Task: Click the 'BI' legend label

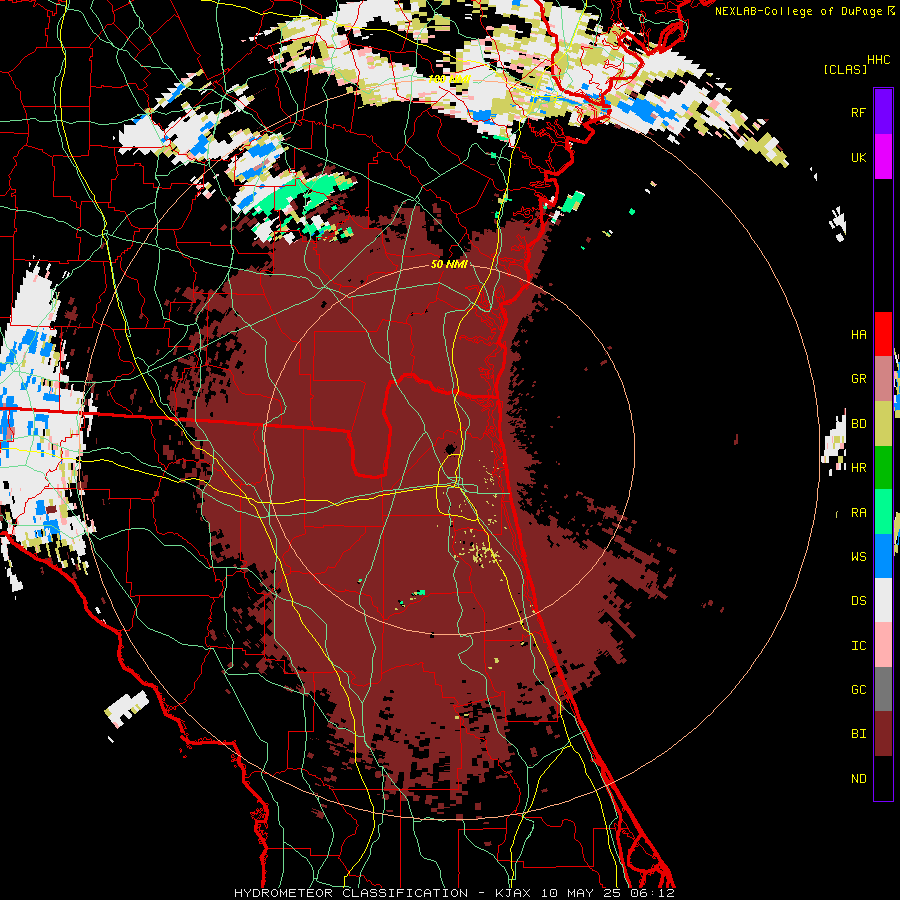Action: [858, 734]
